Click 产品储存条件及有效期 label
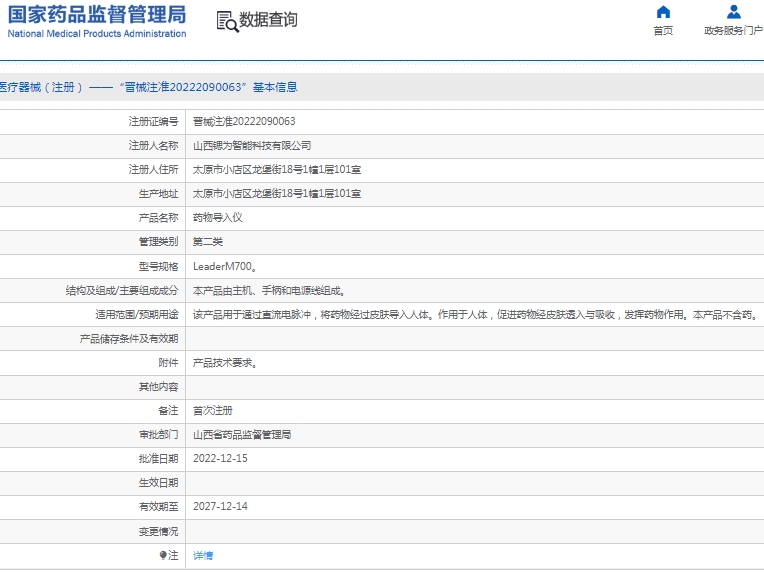The height and width of the screenshot is (572, 764). coord(129,339)
